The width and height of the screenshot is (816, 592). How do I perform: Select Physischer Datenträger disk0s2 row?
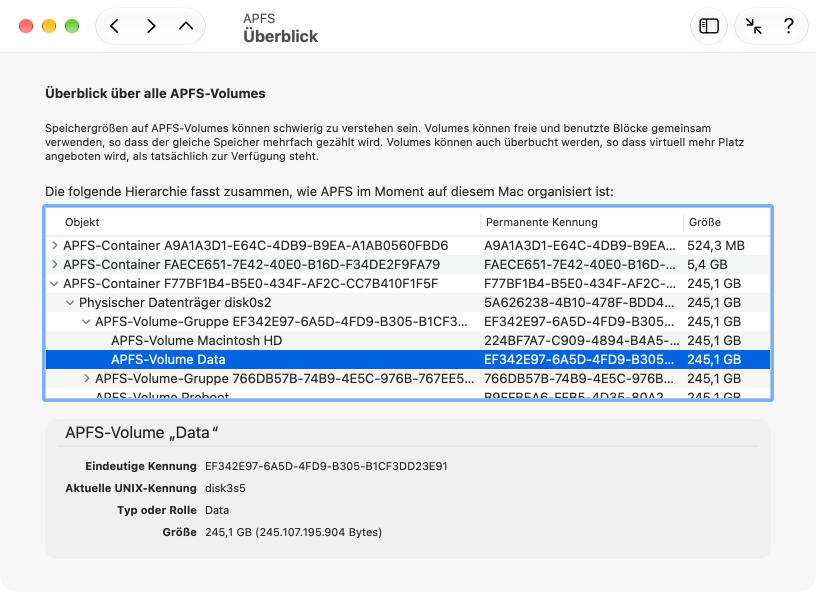click(x=408, y=303)
